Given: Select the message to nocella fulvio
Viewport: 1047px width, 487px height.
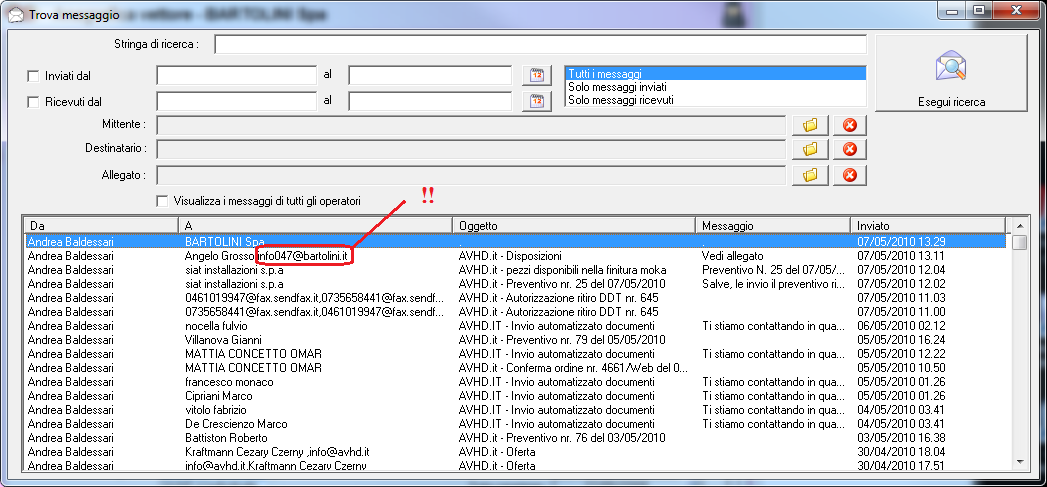Looking at the screenshot, I should (x=515, y=325).
